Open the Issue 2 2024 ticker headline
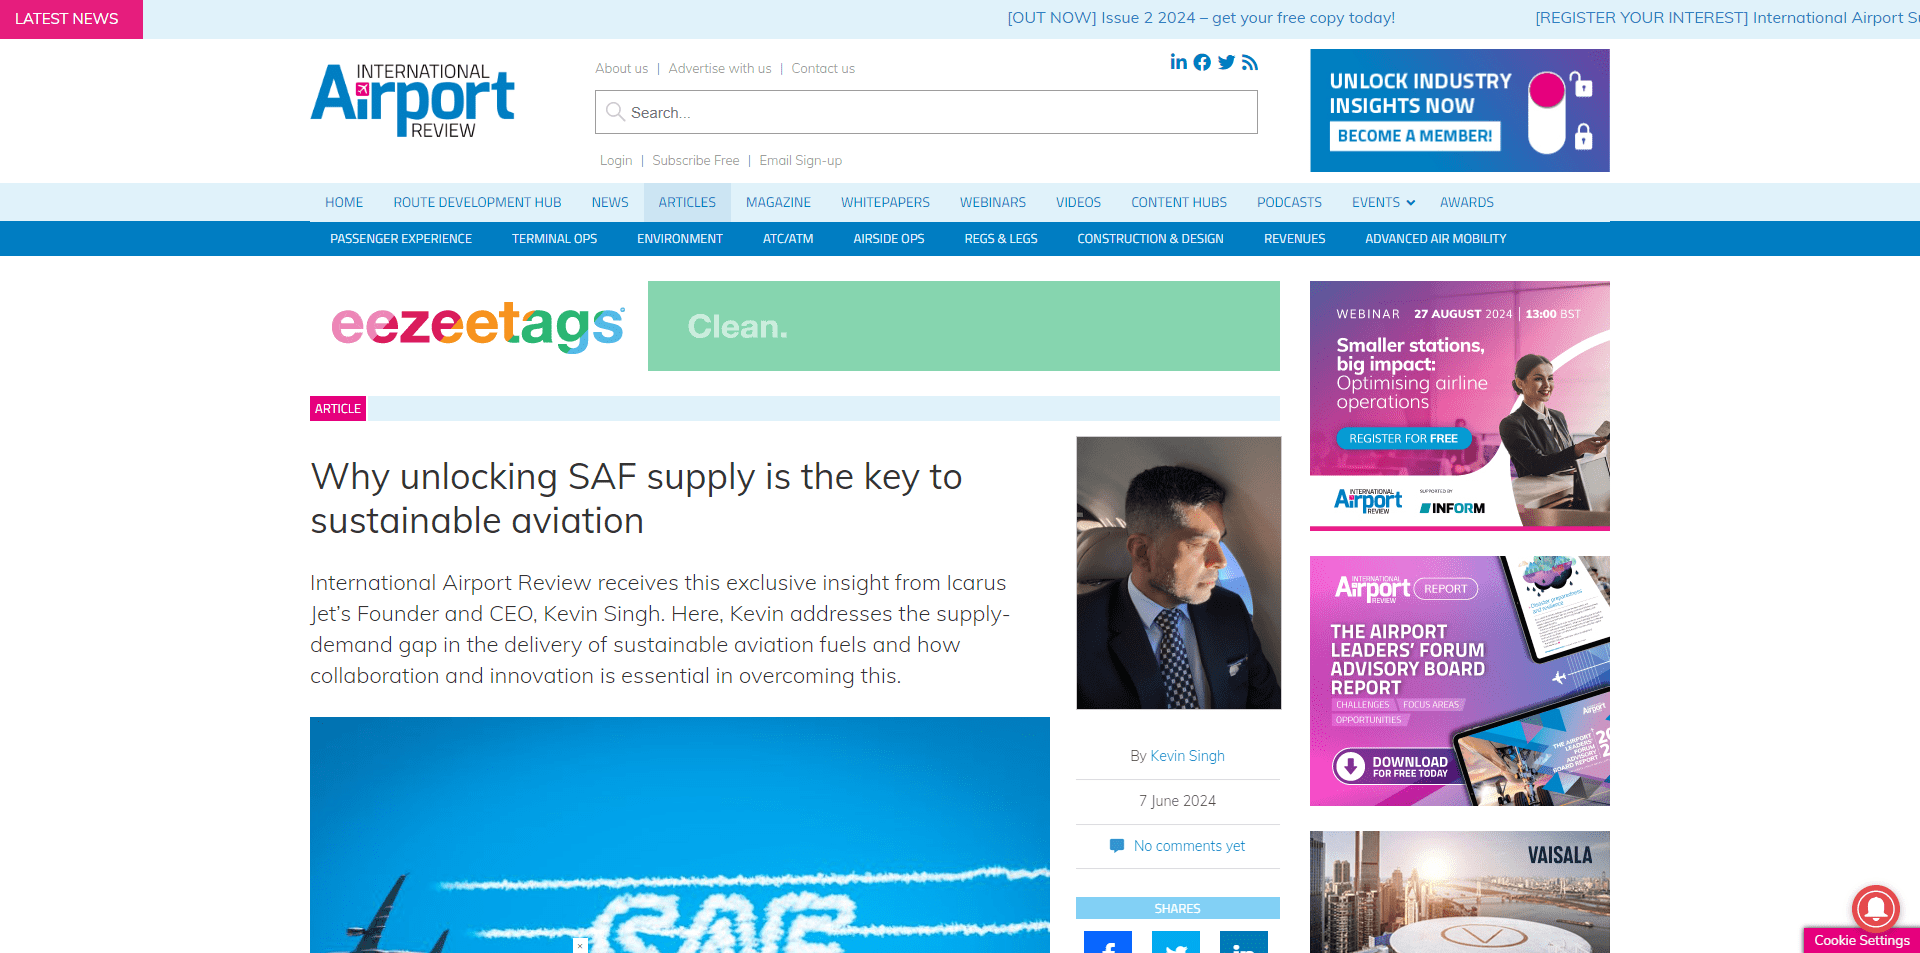The height and width of the screenshot is (953, 1920). pyautogui.click(x=1201, y=18)
